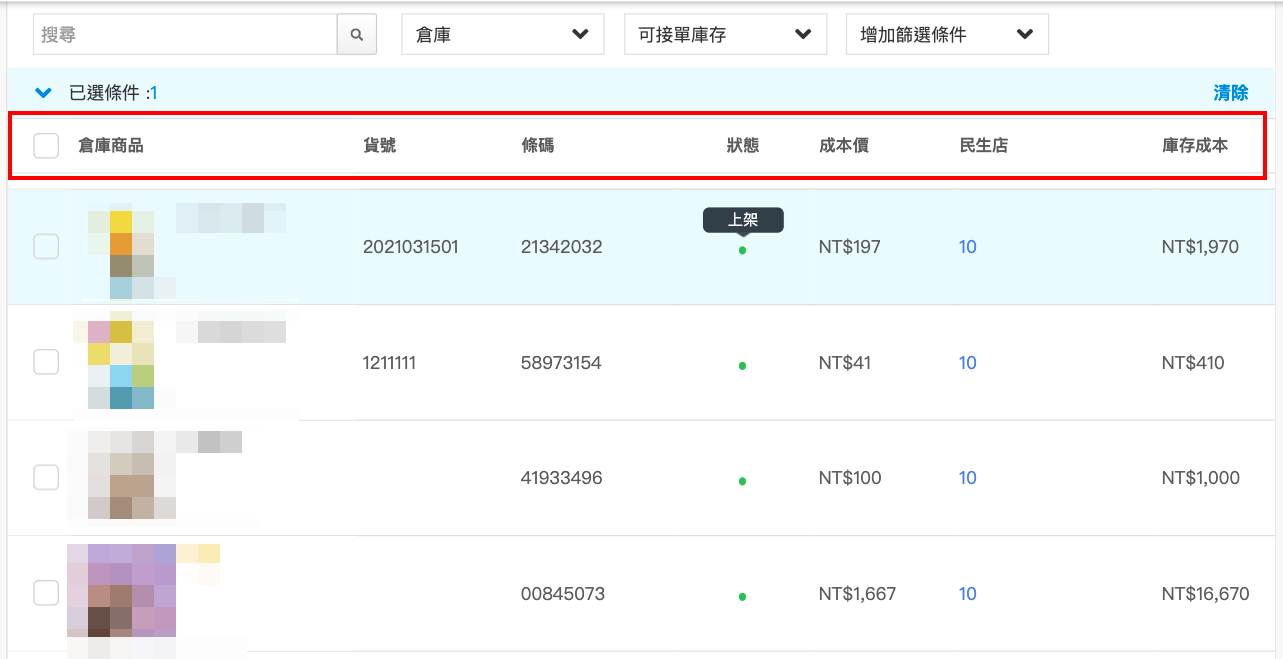Click green status dot for item 41933496
Screen dimensions: 1283x659
(742, 481)
